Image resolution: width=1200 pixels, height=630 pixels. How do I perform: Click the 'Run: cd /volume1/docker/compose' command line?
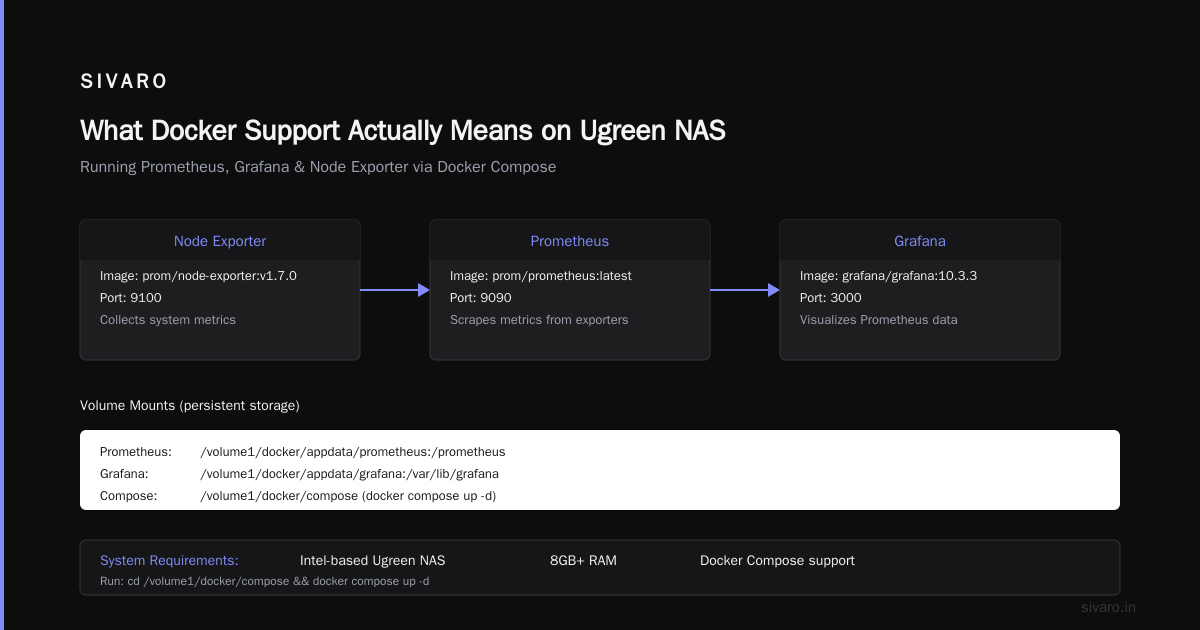(265, 581)
